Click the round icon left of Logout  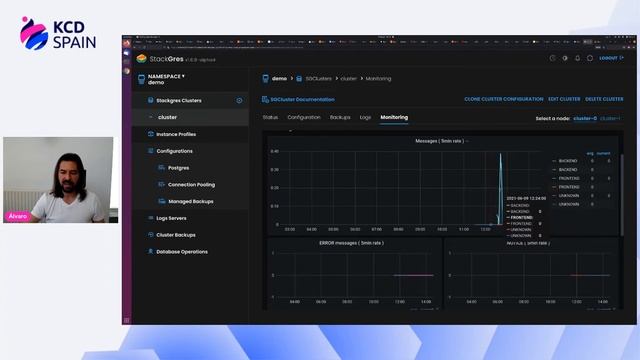(x=590, y=58)
